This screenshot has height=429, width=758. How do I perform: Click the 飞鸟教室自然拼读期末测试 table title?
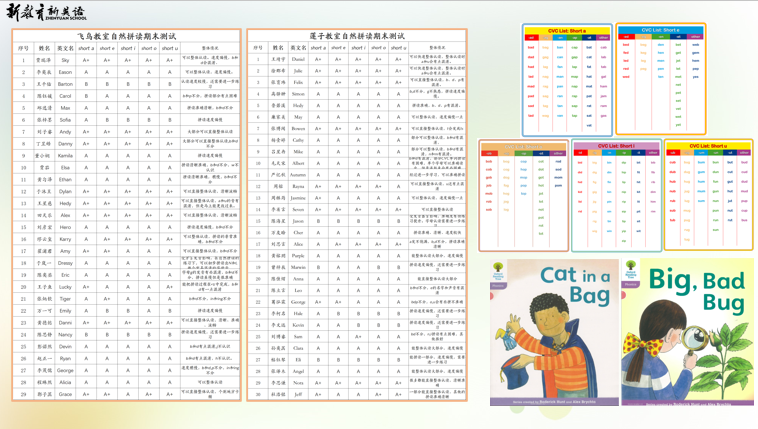click(126, 36)
